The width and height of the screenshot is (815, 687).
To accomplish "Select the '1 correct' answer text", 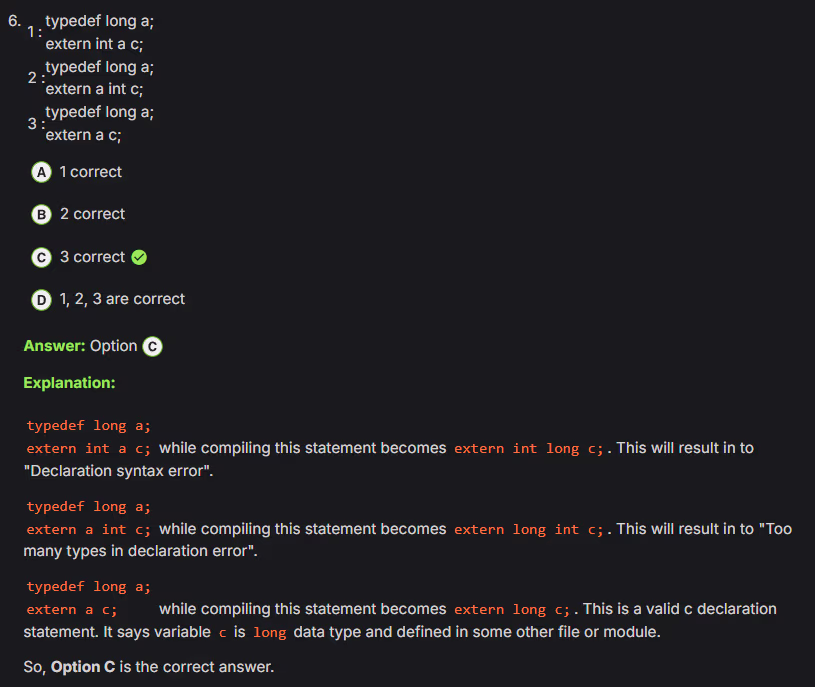I will (90, 172).
